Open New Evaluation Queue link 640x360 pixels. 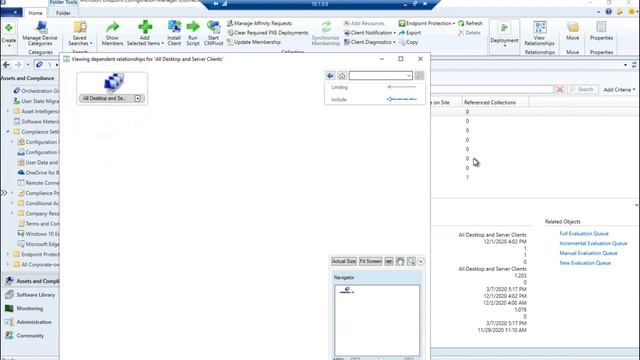point(585,263)
